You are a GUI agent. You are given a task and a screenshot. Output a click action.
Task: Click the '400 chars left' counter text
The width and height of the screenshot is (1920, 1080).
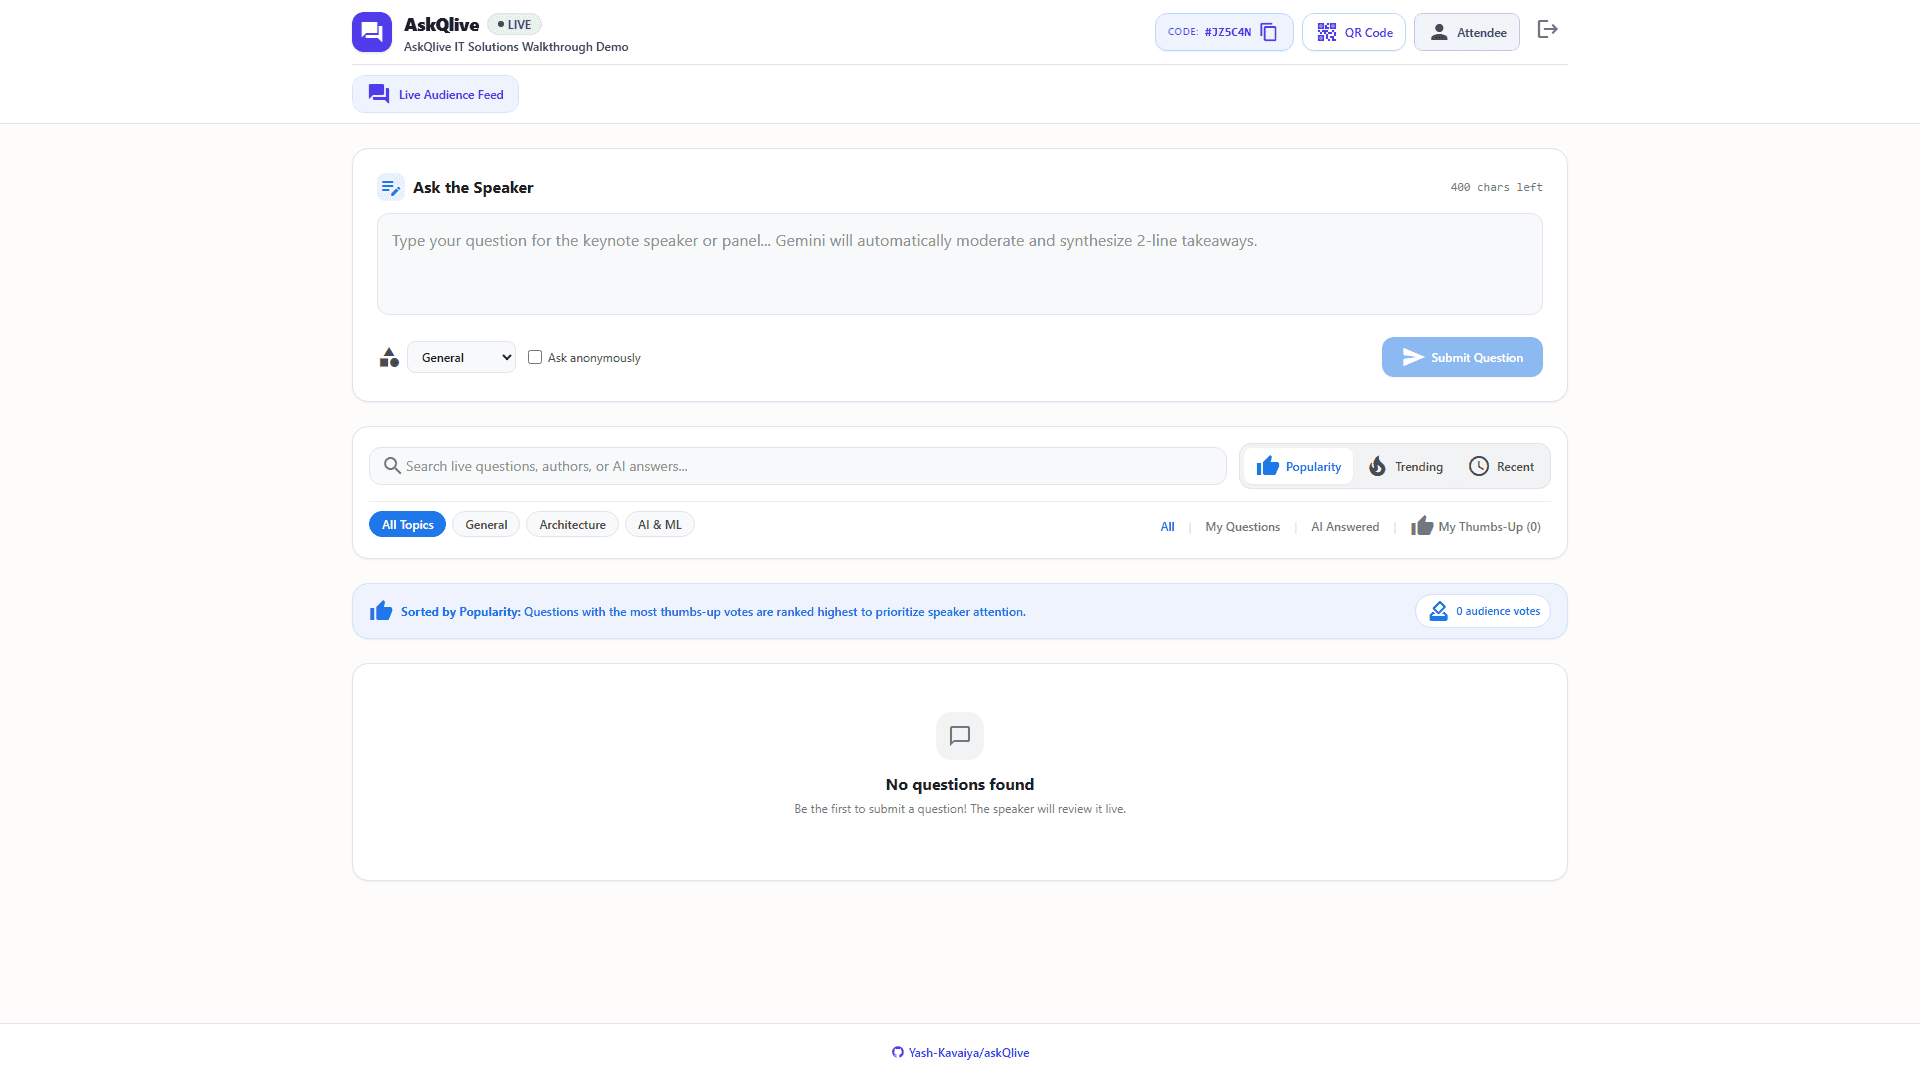pos(1496,187)
